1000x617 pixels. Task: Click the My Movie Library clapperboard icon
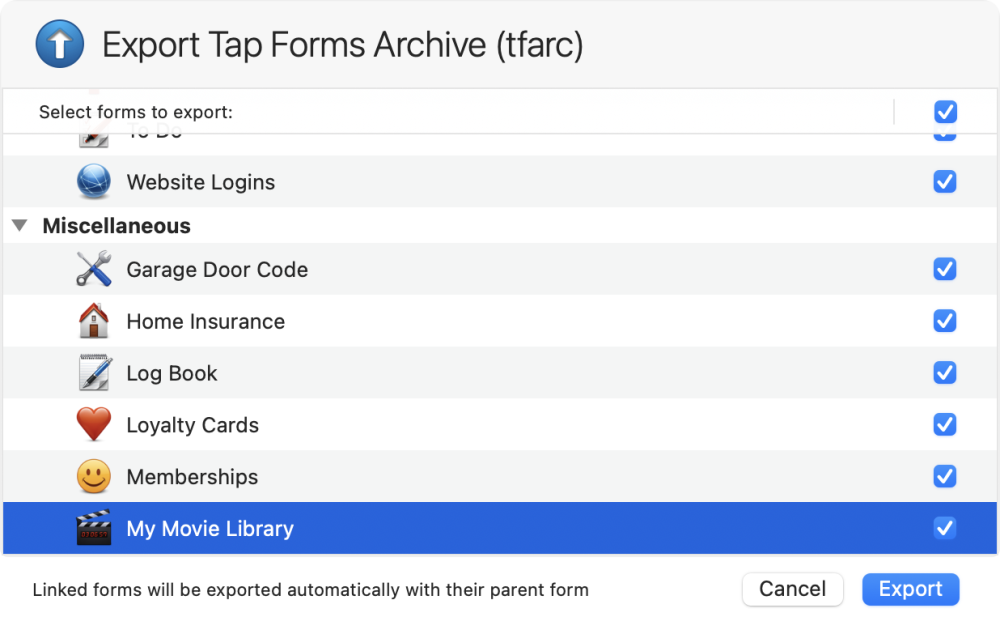pyautogui.click(x=94, y=528)
